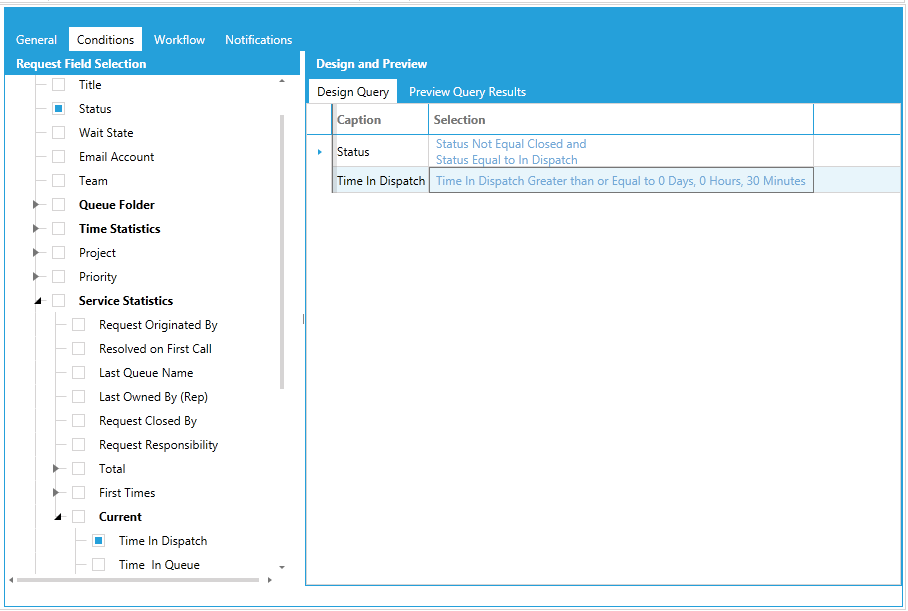The image size is (908, 611).
Task: Click the Caption column header
Action: click(381, 120)
